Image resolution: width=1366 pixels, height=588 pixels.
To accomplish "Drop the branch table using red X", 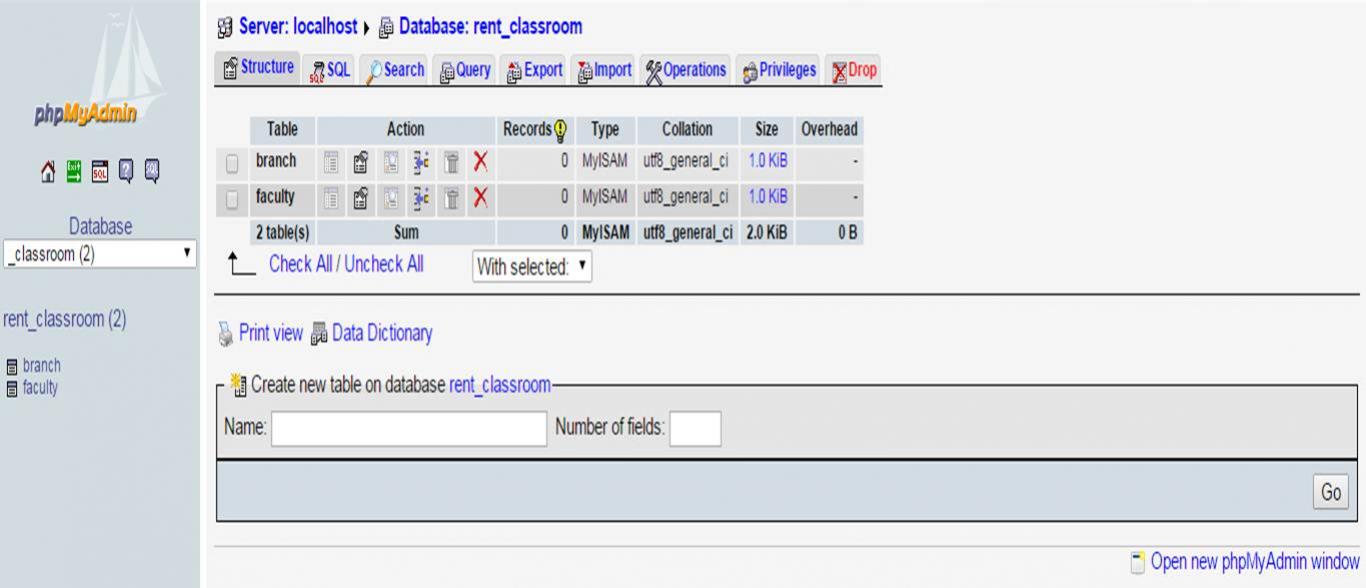I will [x=480, y=161].
